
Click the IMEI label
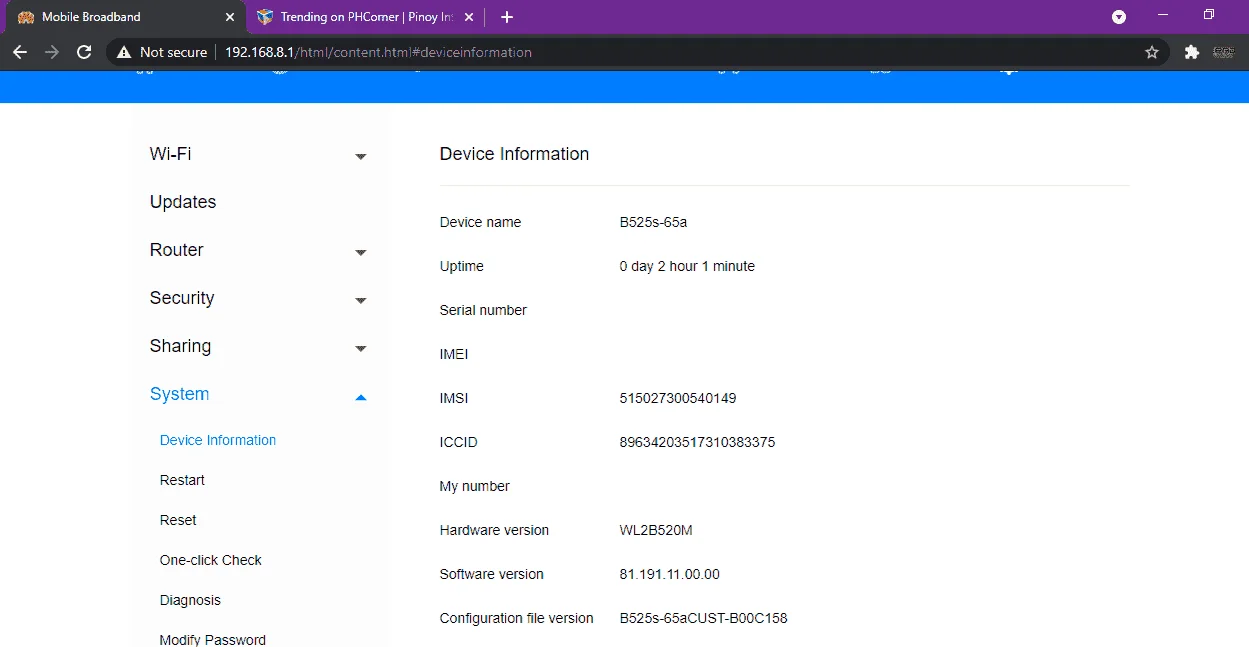(454, 354)
